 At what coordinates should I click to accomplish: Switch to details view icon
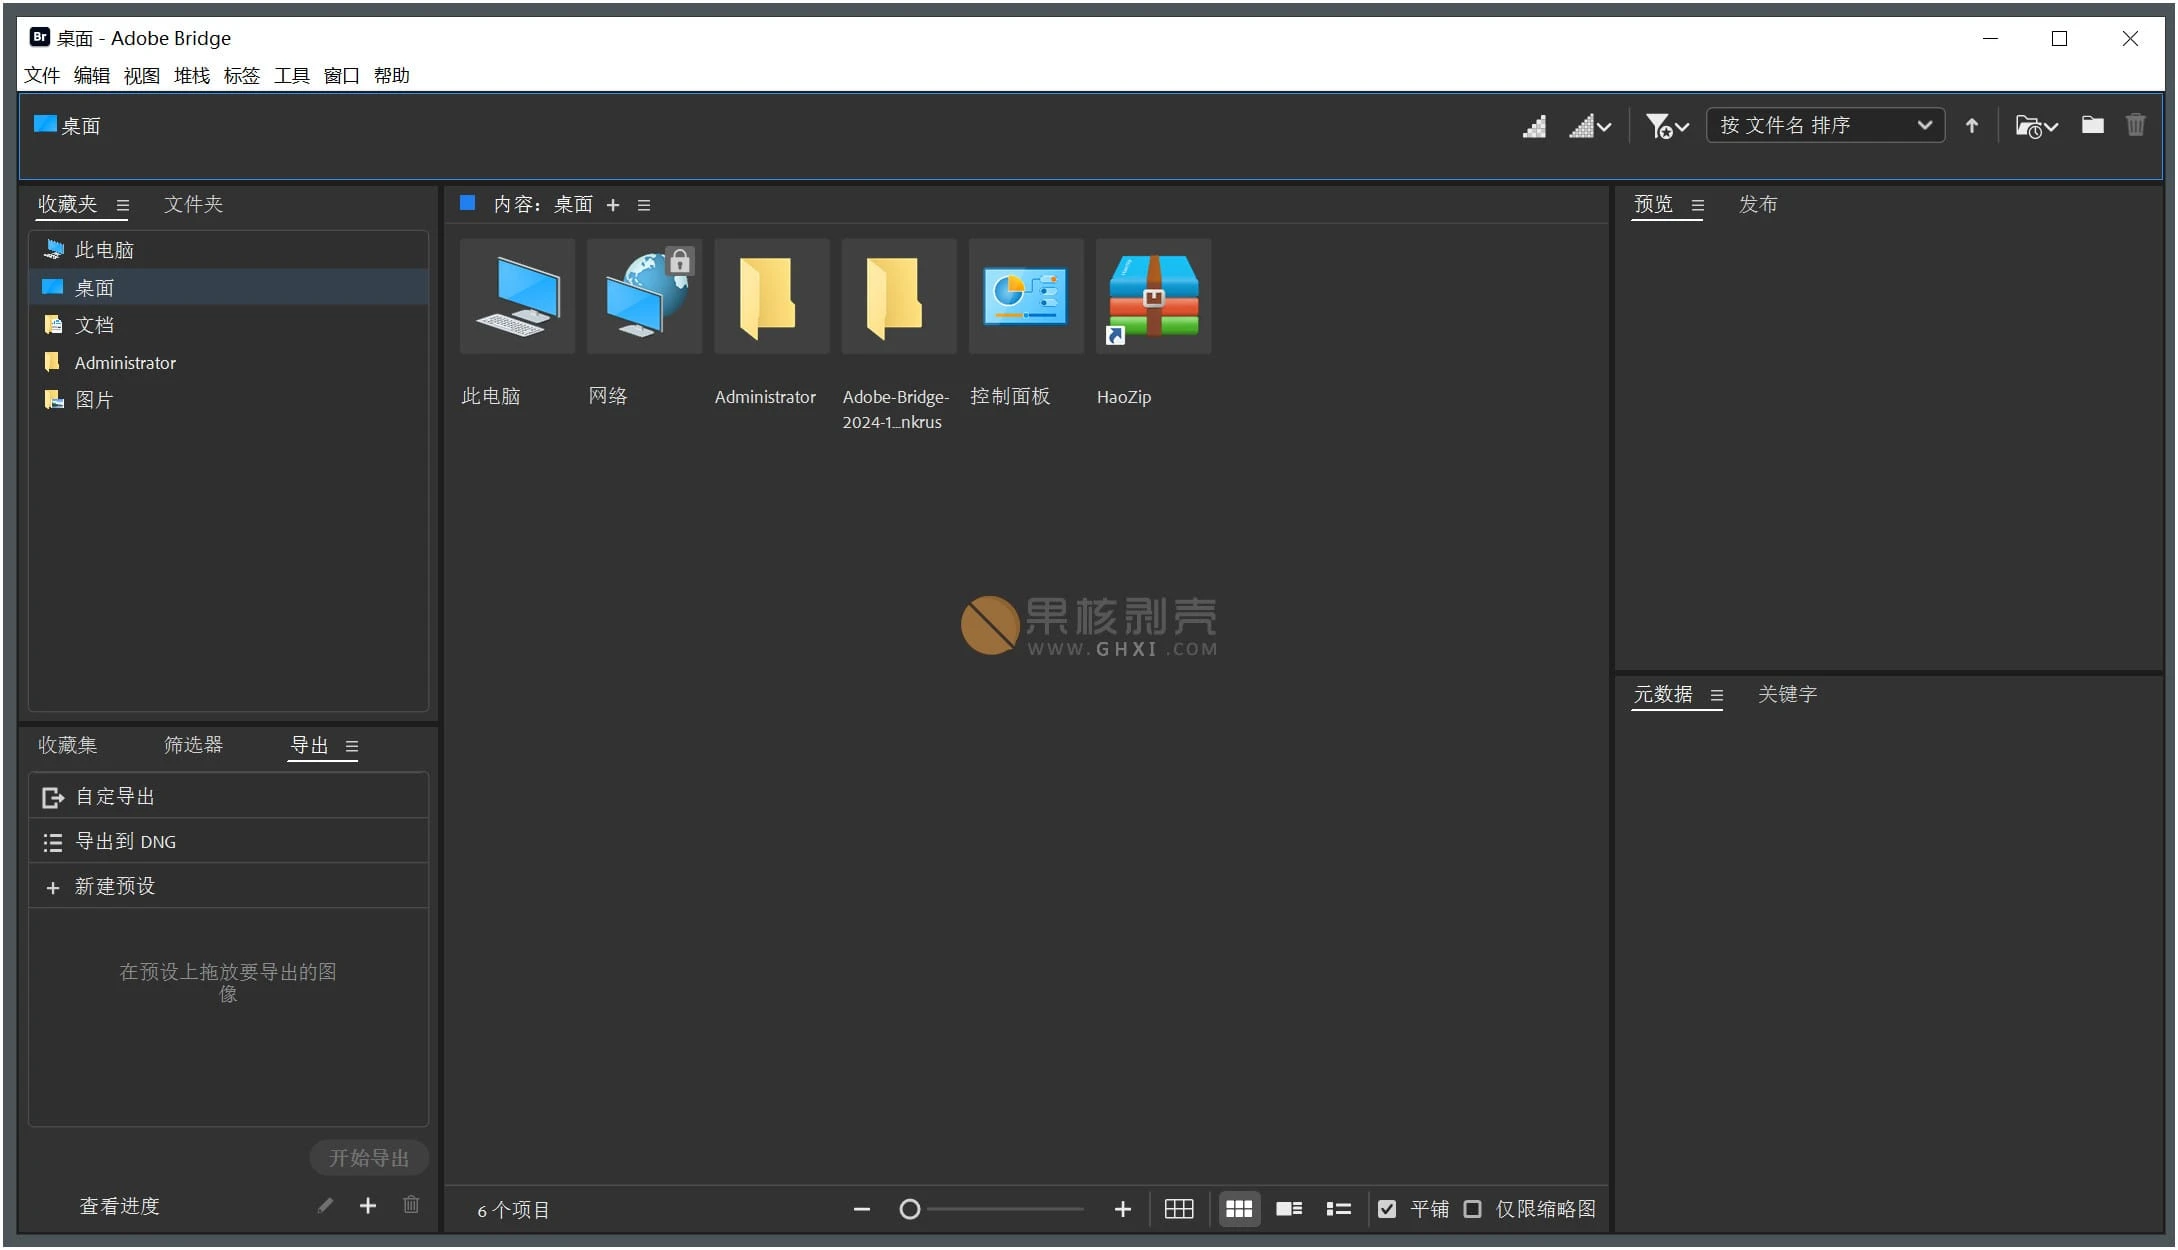point(1289,1209)
